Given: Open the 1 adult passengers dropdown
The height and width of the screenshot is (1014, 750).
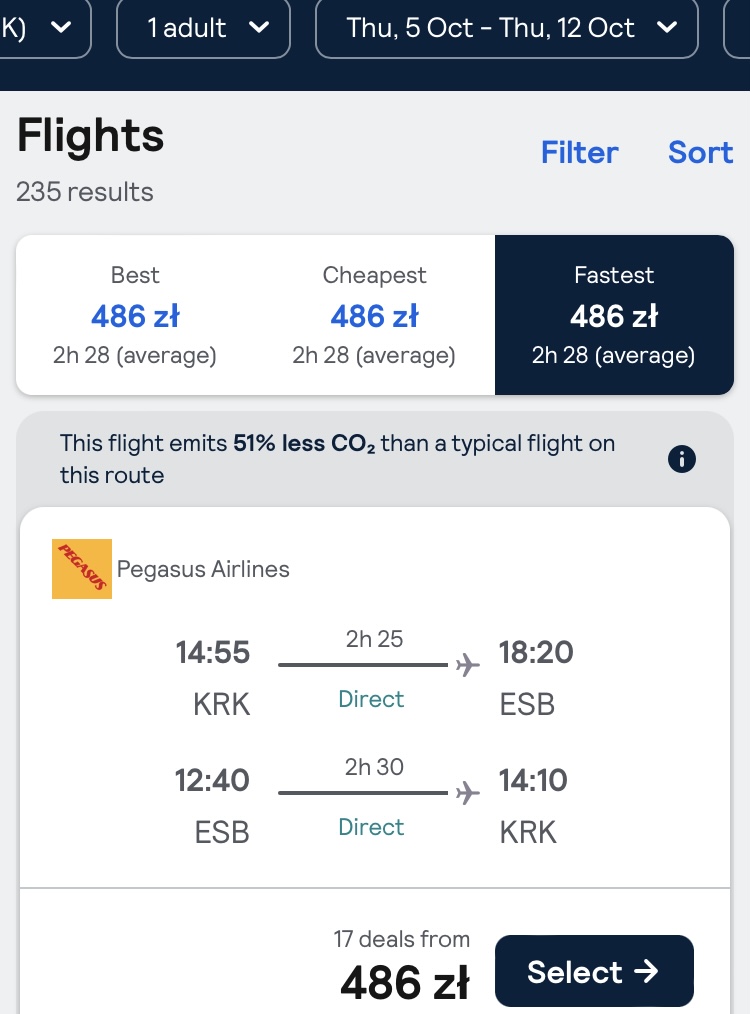Looking at the screenshot, I should [x=204, y=28].
